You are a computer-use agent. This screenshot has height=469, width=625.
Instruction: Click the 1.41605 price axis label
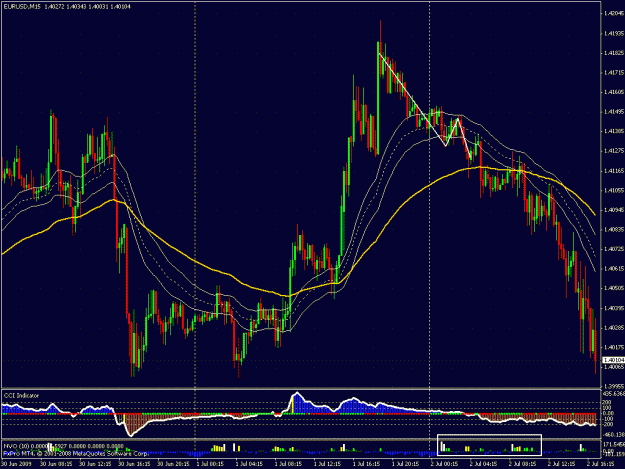(614, 92)
